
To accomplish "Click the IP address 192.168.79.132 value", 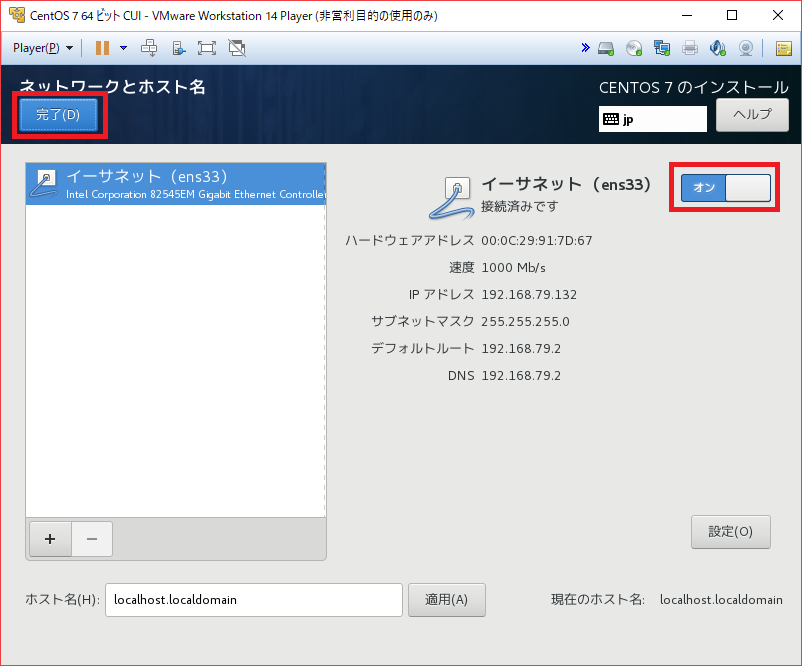I will [529, 295].
